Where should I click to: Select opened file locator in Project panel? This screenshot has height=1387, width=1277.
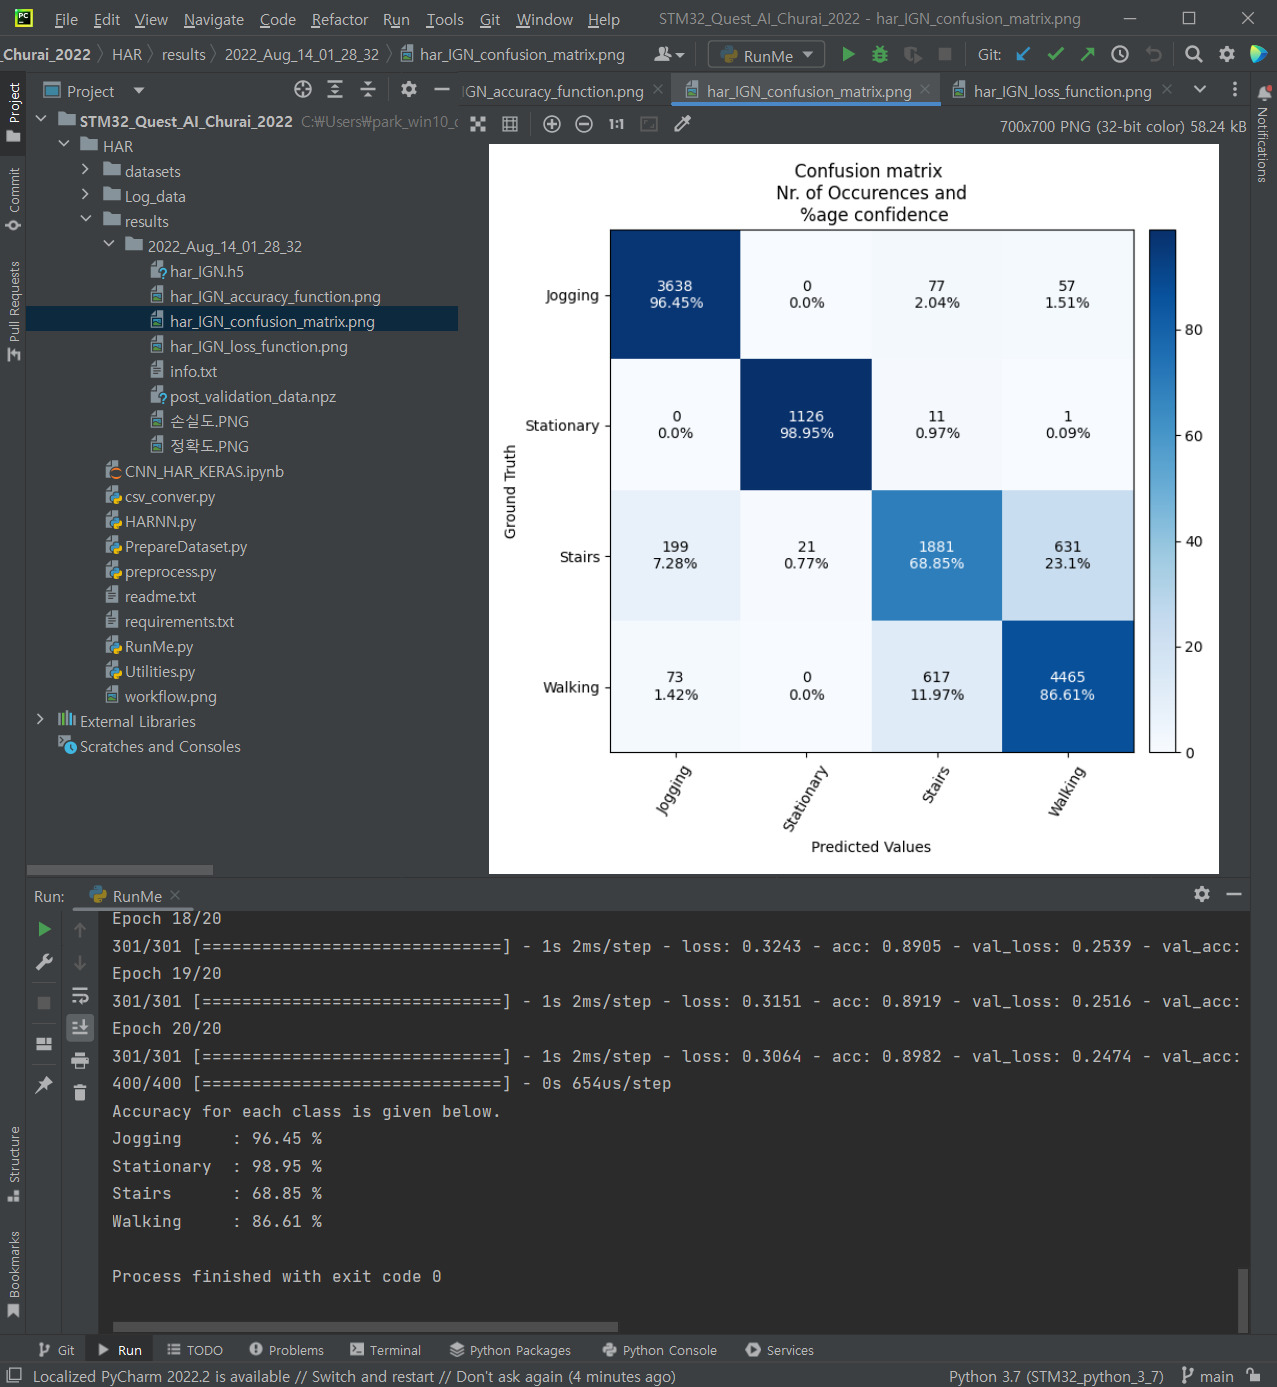(303, 90)
